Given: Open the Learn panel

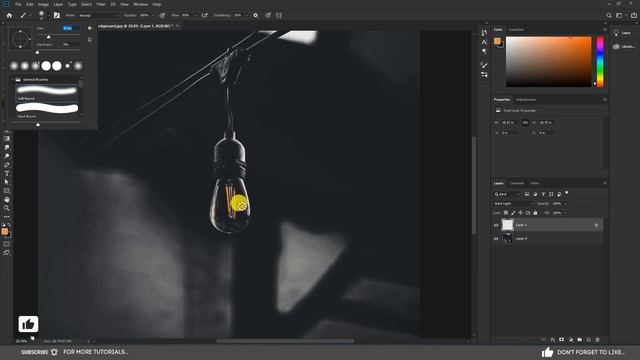Looking at the screenshot, I should coord(622,33).
